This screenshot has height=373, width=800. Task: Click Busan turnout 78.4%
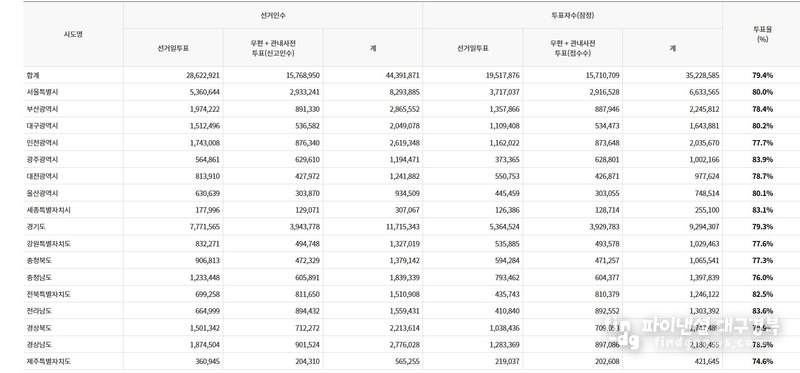pyautogui.click(x=763, y=109)
